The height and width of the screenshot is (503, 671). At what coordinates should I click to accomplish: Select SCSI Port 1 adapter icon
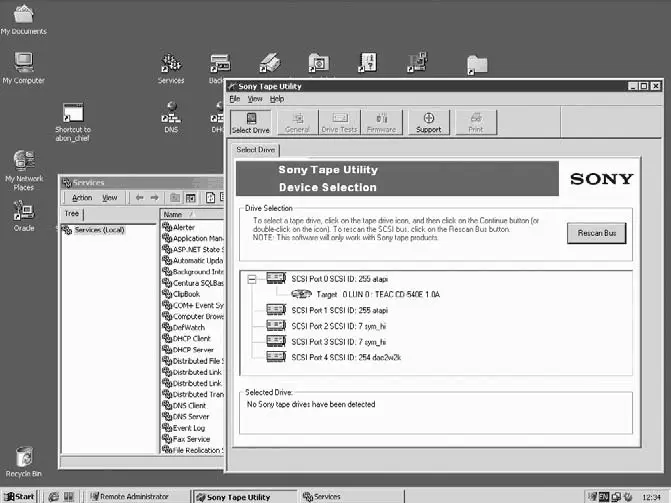[276, 310]
